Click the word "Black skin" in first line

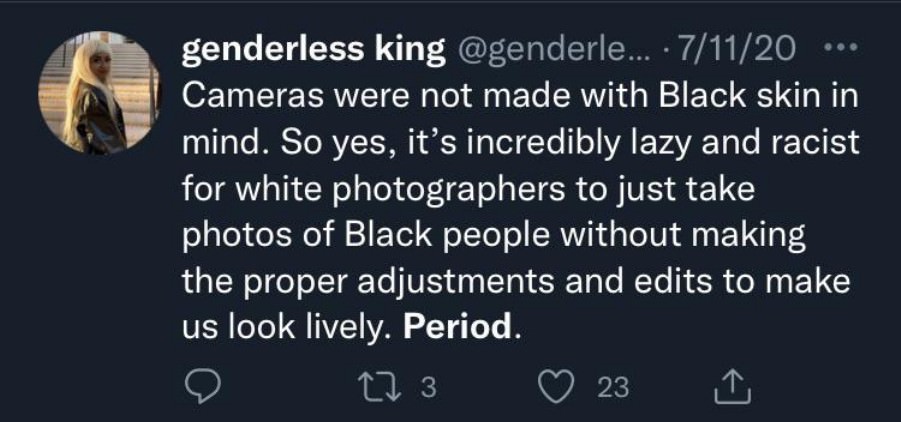[x=728, y=97]
